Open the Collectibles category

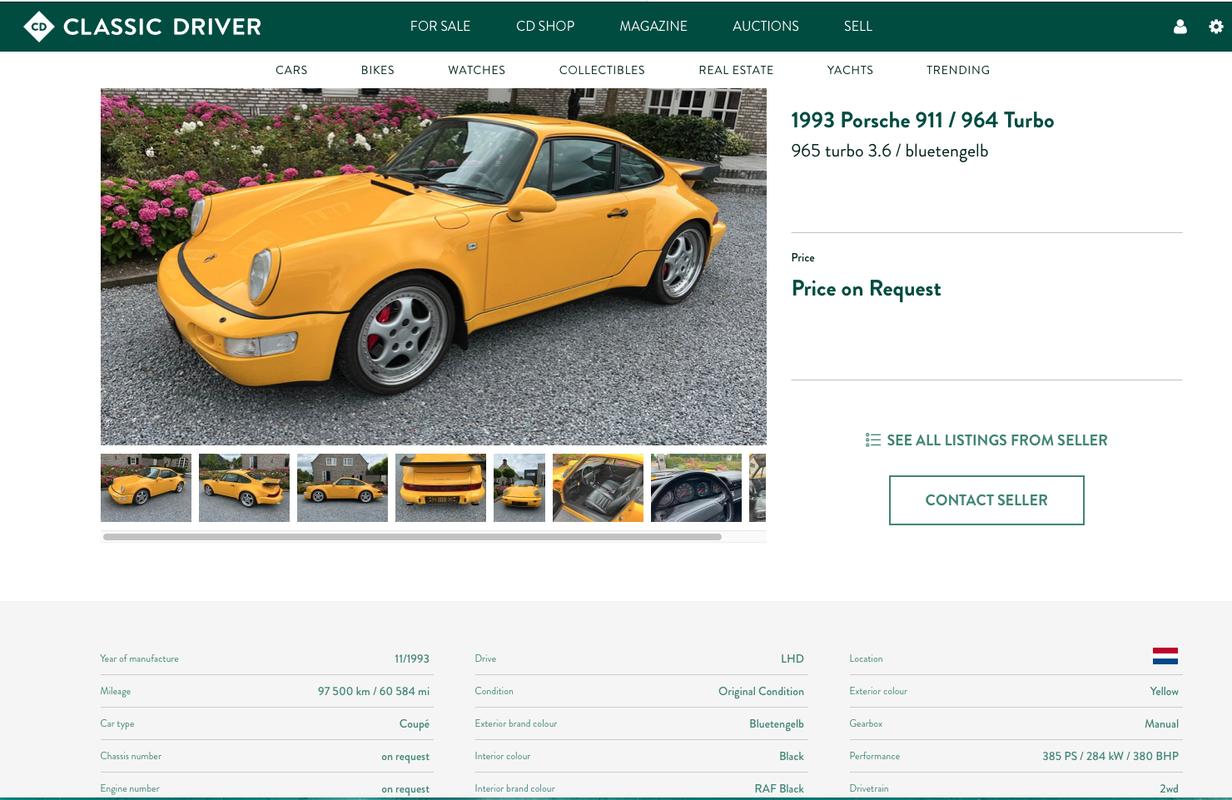coord(602,70)
